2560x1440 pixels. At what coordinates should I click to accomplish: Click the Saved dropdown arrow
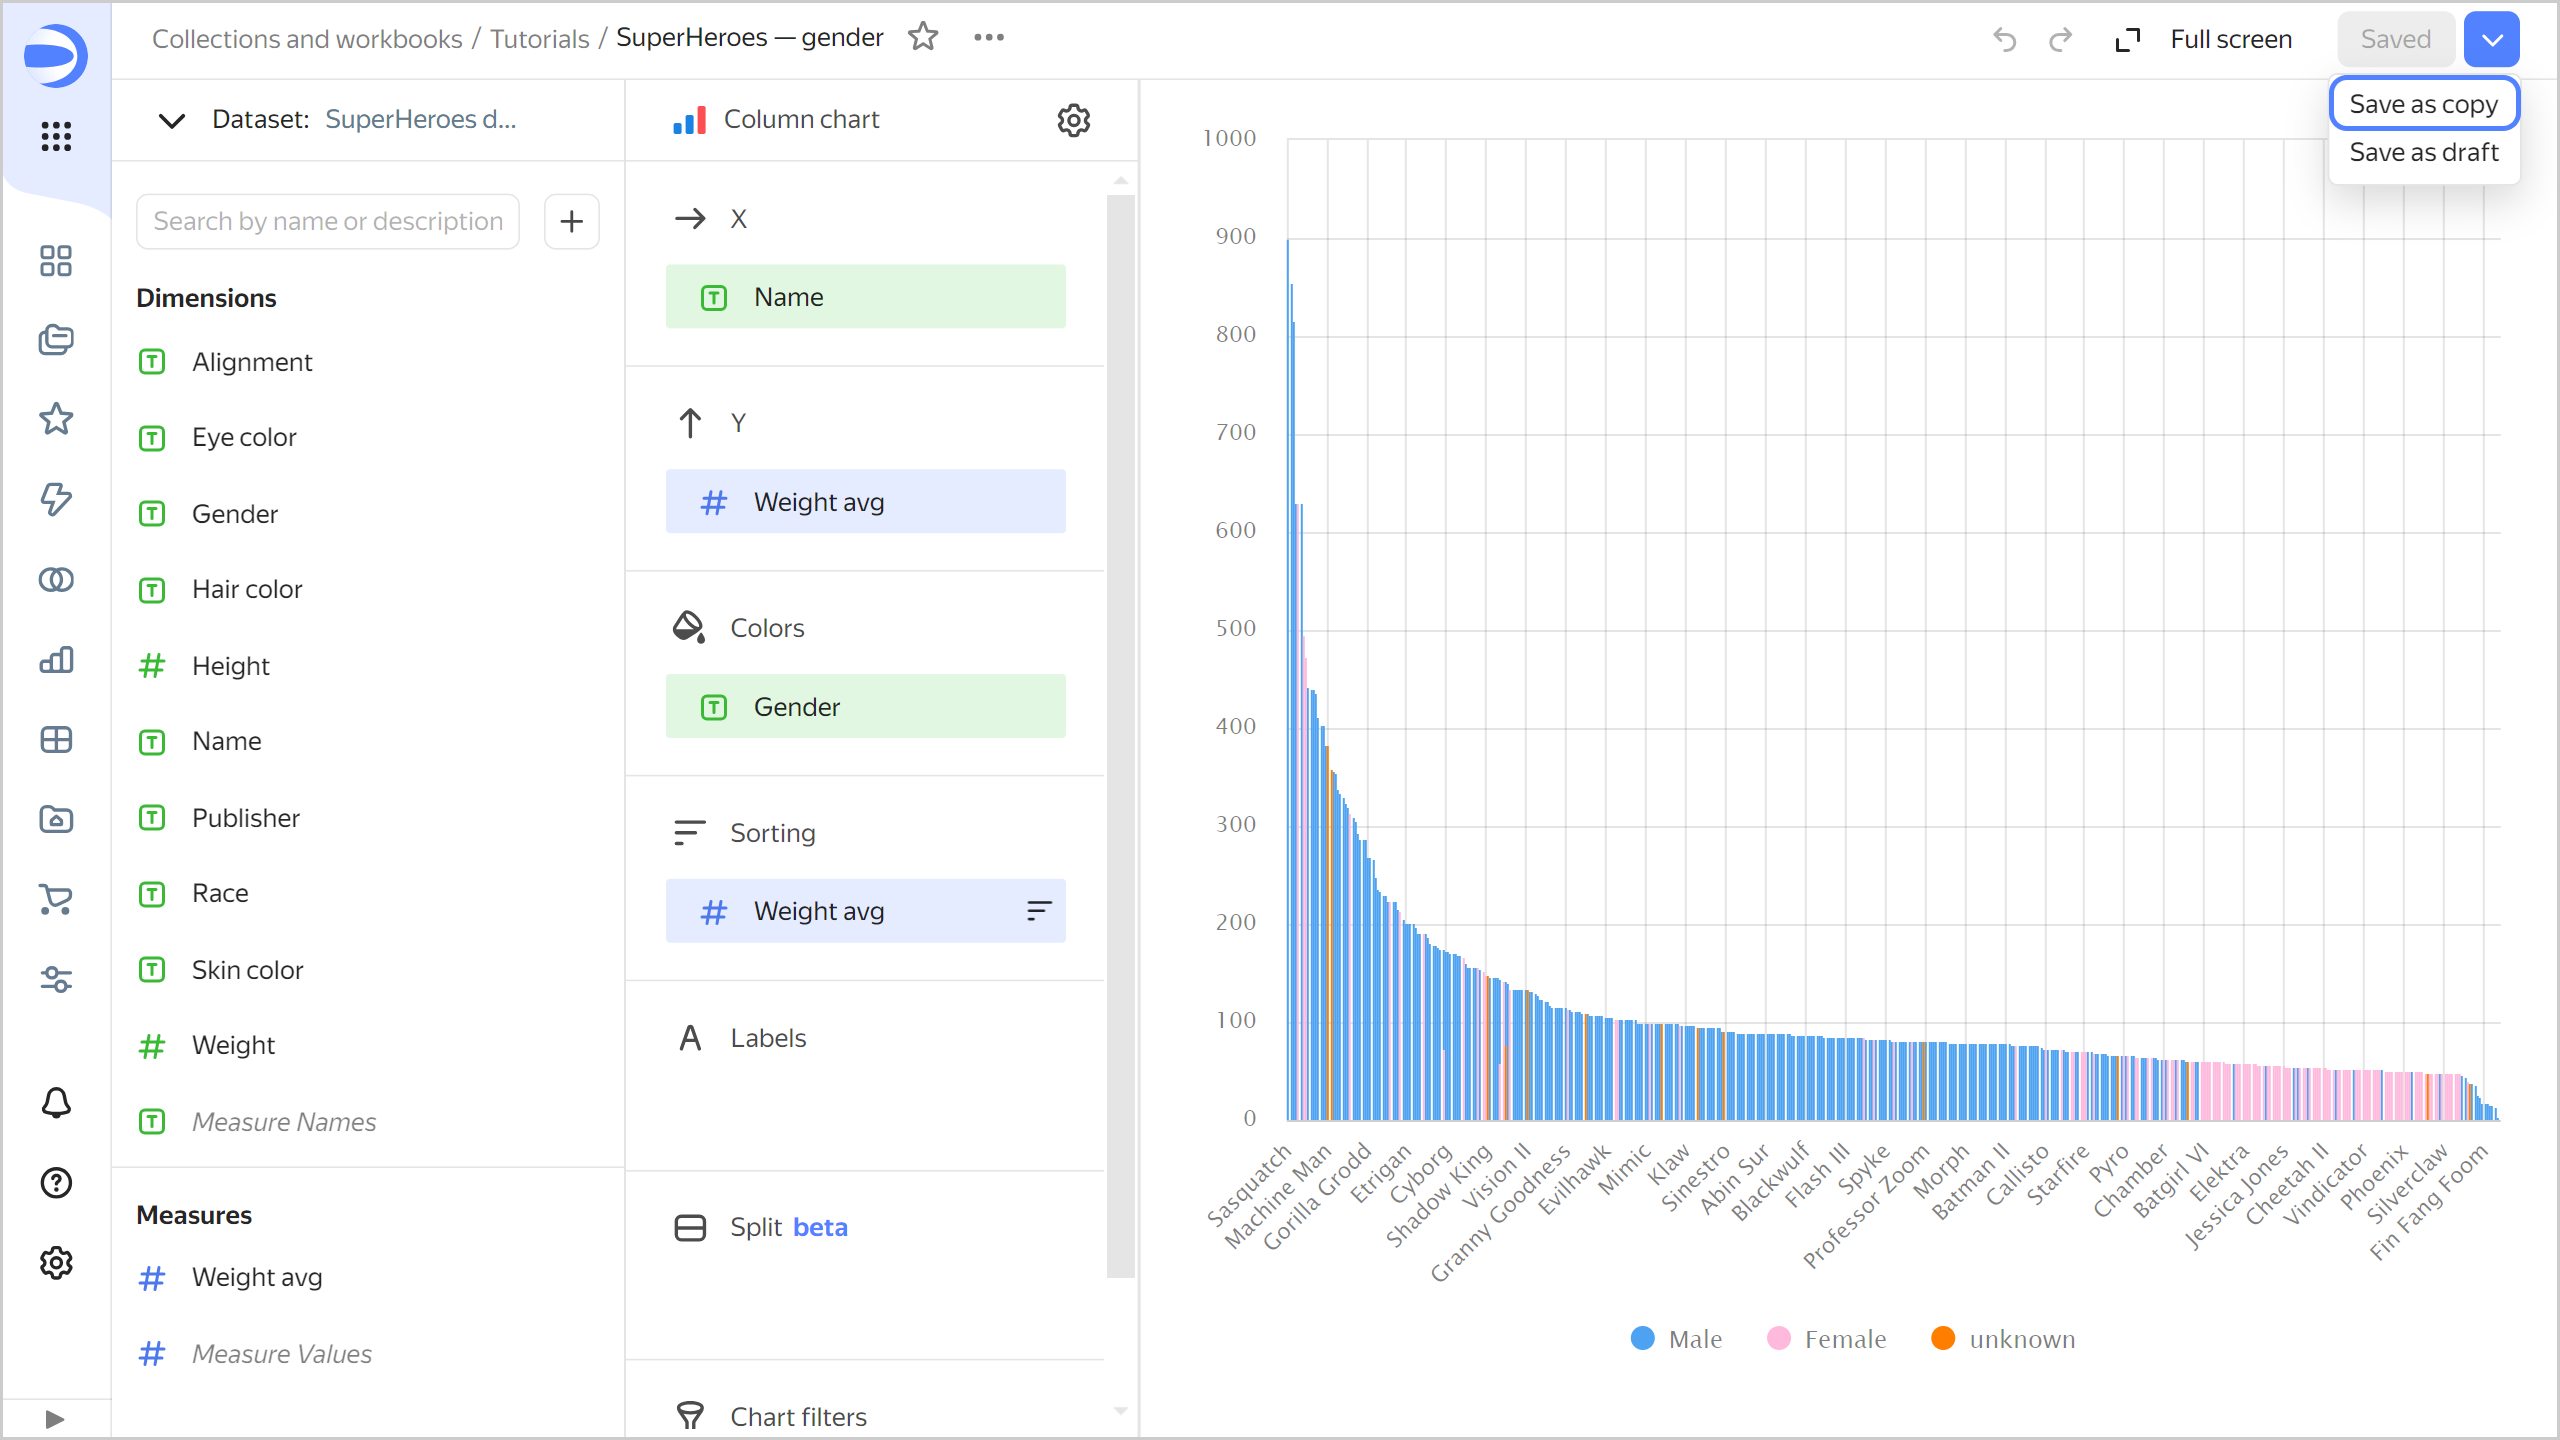pyautogui.click(x=2493, y=39)
